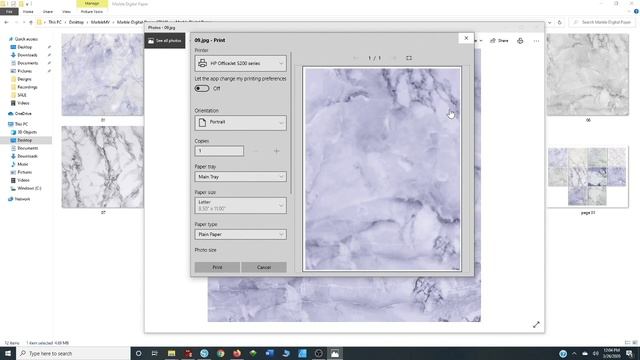Open the Orientation dropdown set to Portrait
The height and width of the screenshot is (360, 640).
point(240,122)
